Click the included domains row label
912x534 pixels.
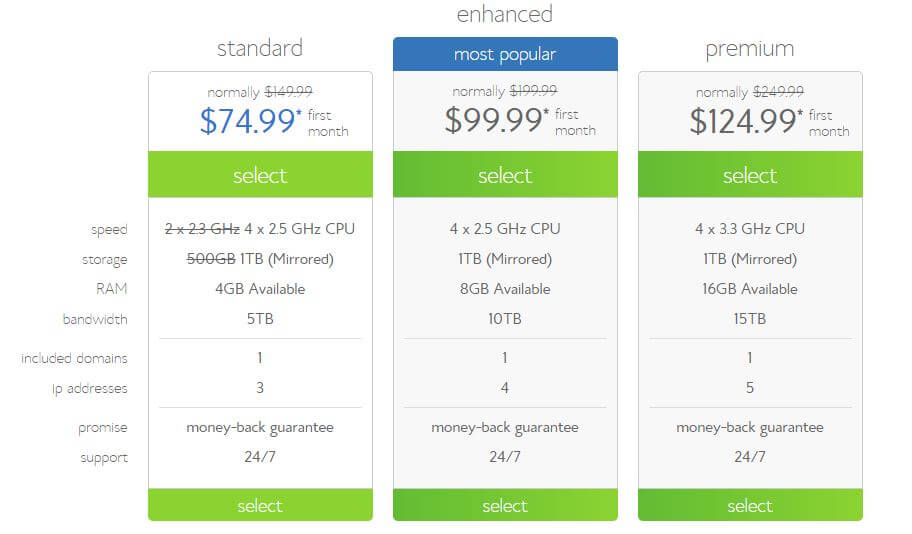tap(74, 358)
